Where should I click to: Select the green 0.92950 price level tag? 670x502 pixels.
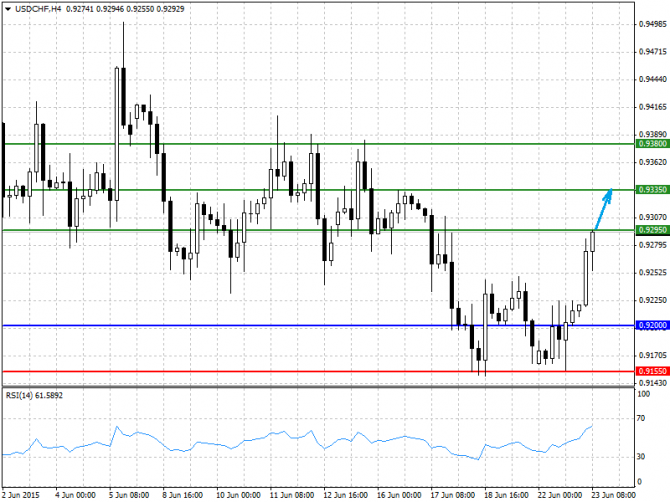coord(652,230)
